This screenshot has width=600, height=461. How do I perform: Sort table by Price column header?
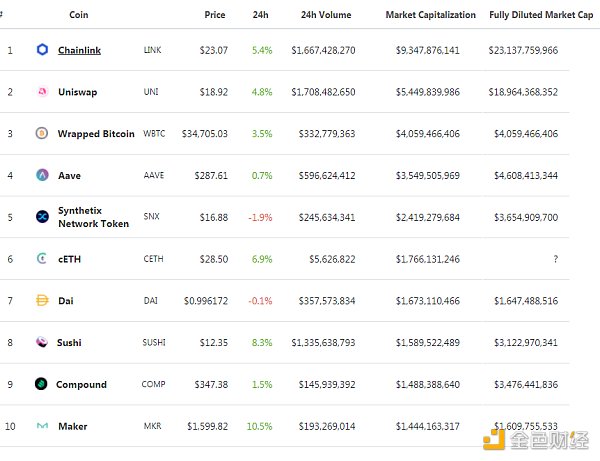point(214,15)
